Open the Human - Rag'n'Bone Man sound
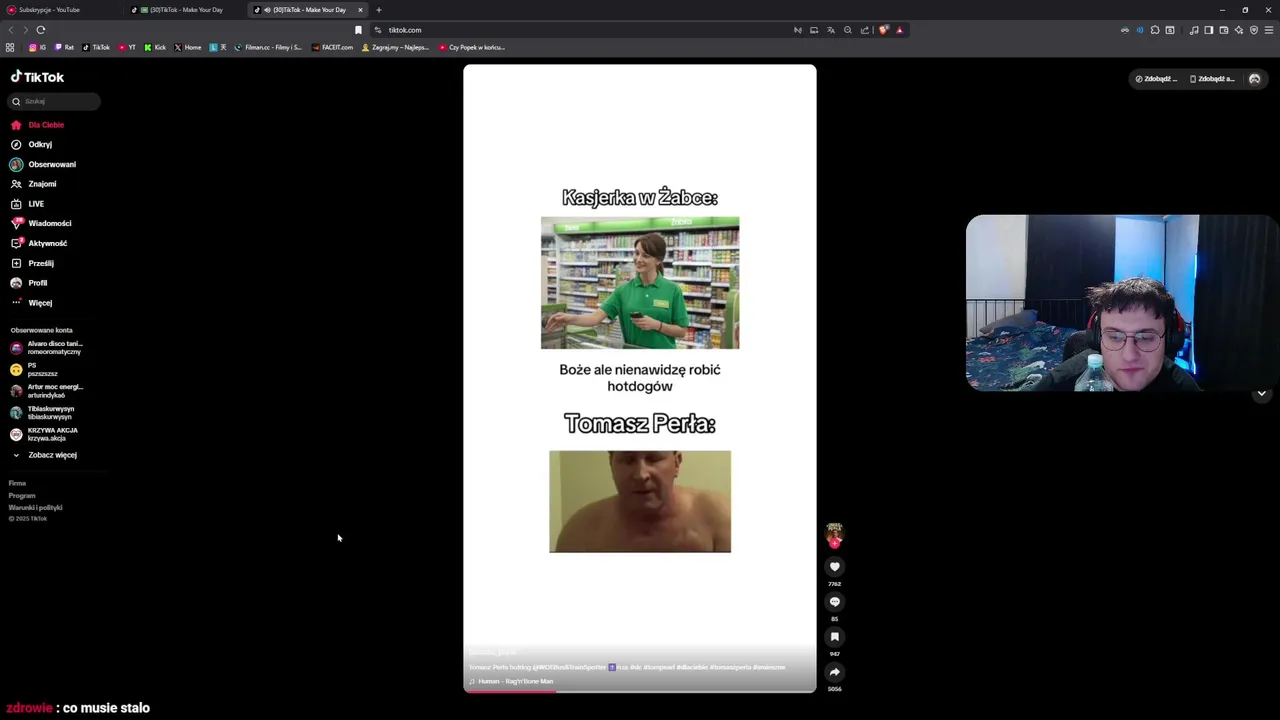The image size is (1280, 720). (x=511, y=681)
